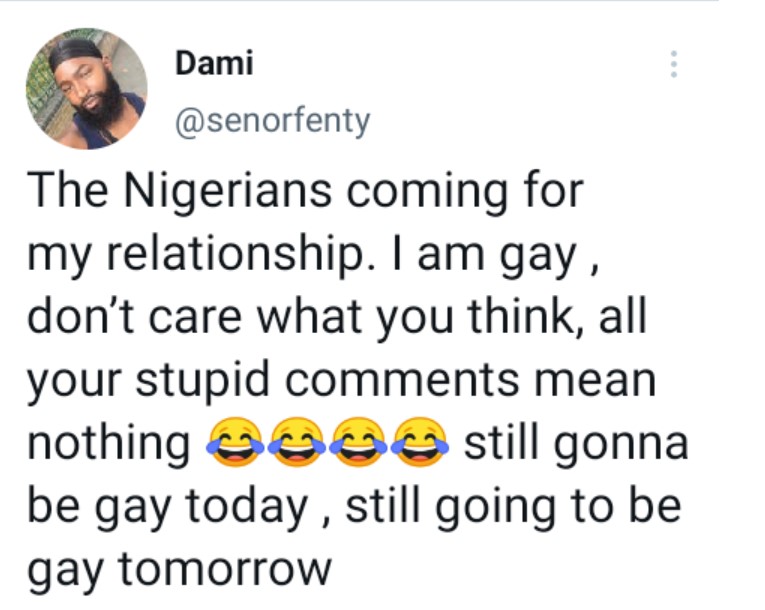Open the three-dot more options menu
Image resolution: width=765 pixels, height=610 pixels.
(x=674, y=65)
